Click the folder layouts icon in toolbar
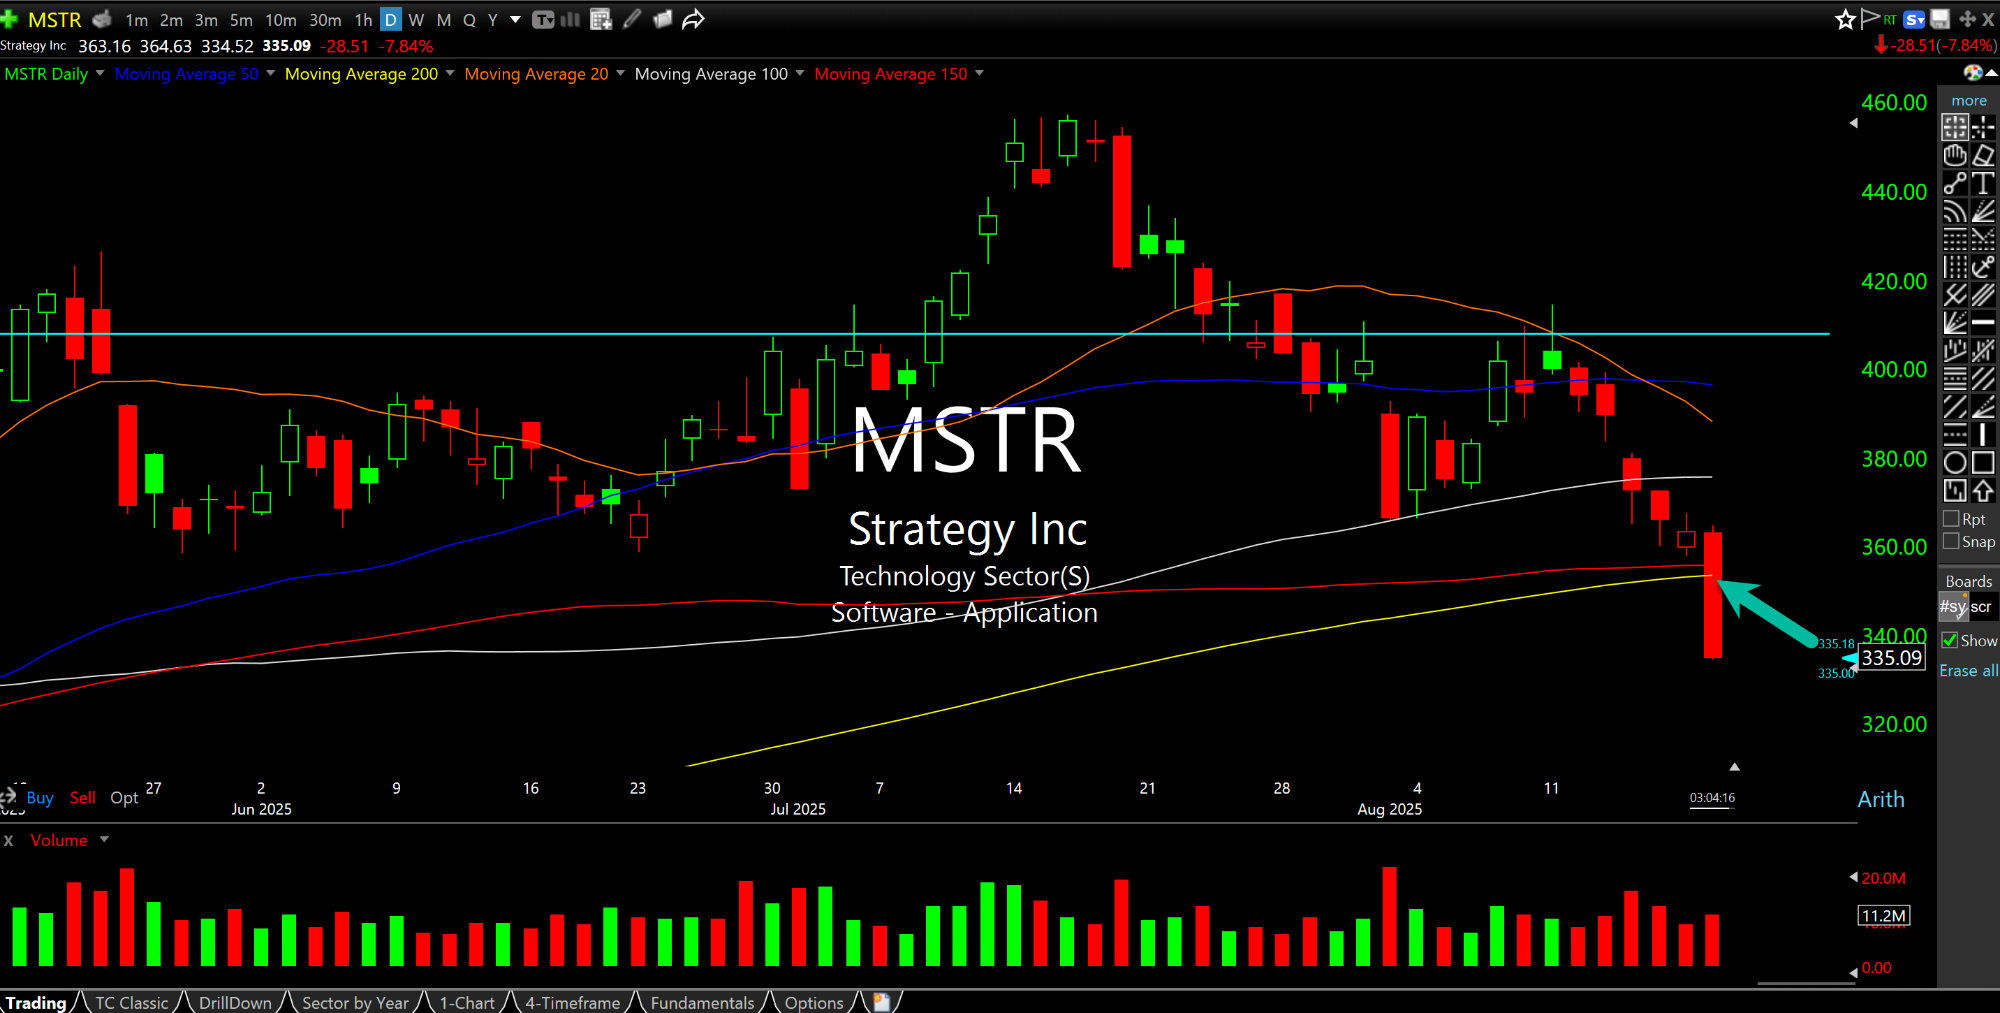This screenshot has width=2000, height=1013. (x=662, y=19)
